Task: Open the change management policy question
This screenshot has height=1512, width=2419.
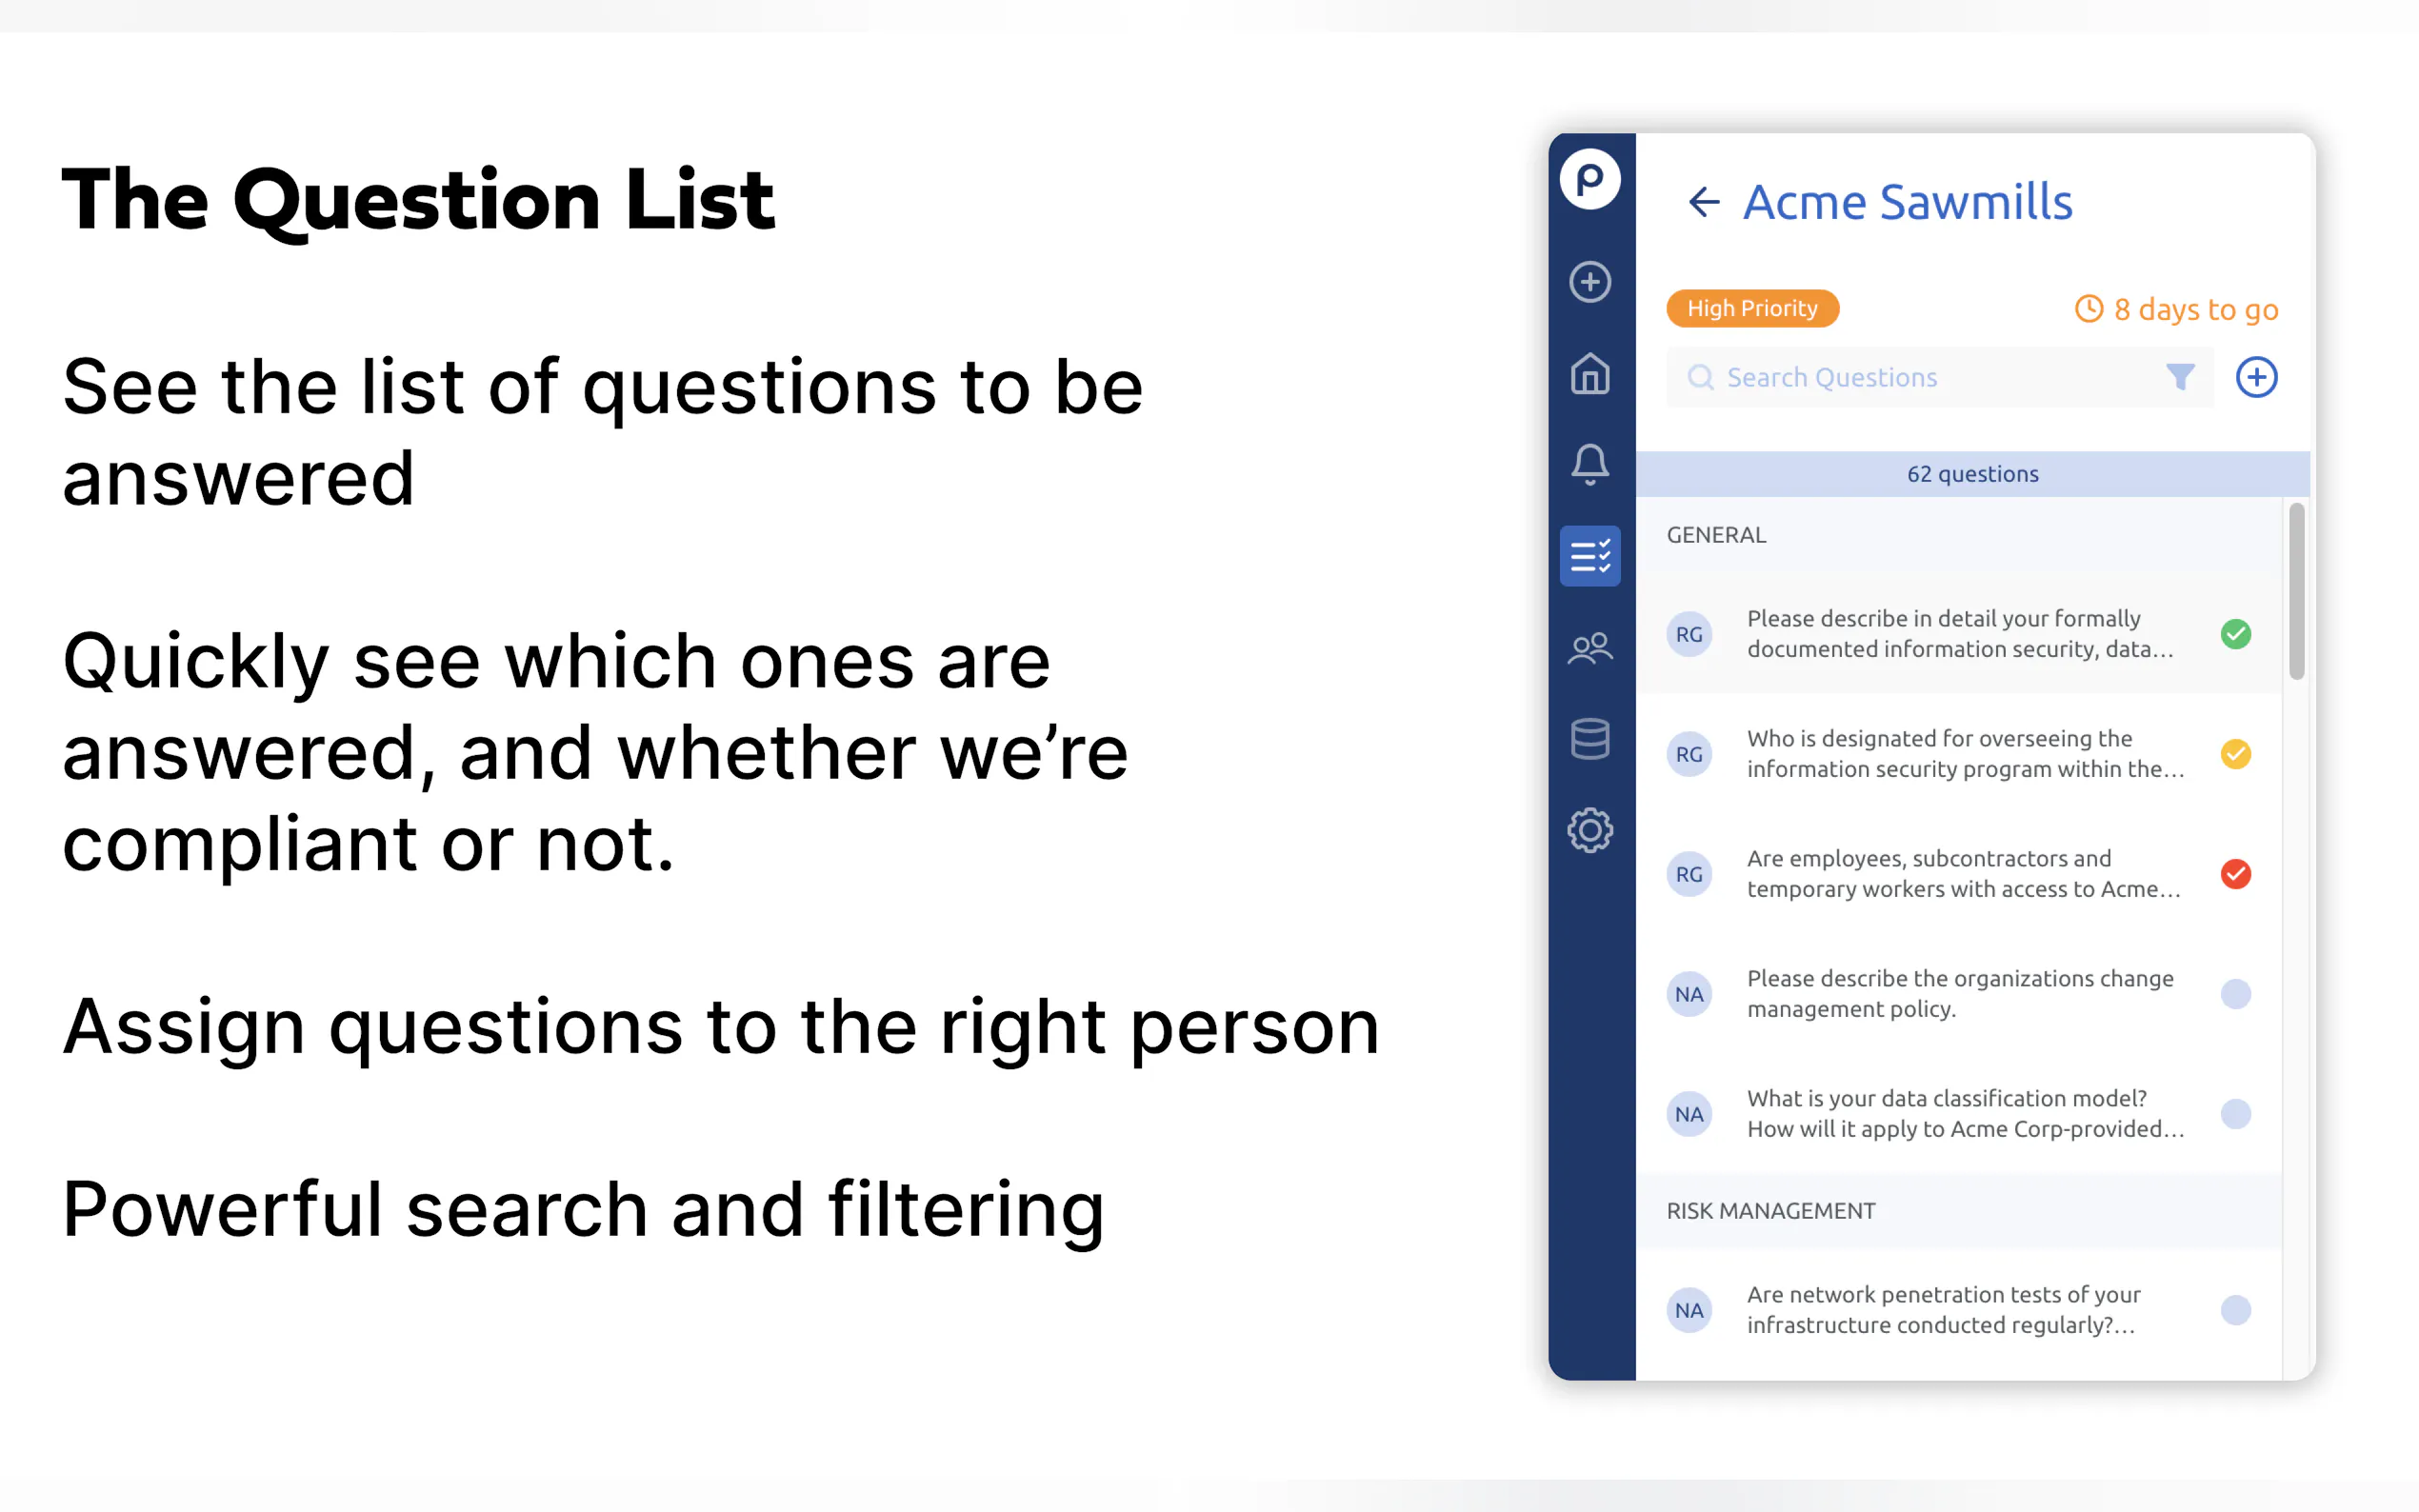Action: [x=1958, y=994]
